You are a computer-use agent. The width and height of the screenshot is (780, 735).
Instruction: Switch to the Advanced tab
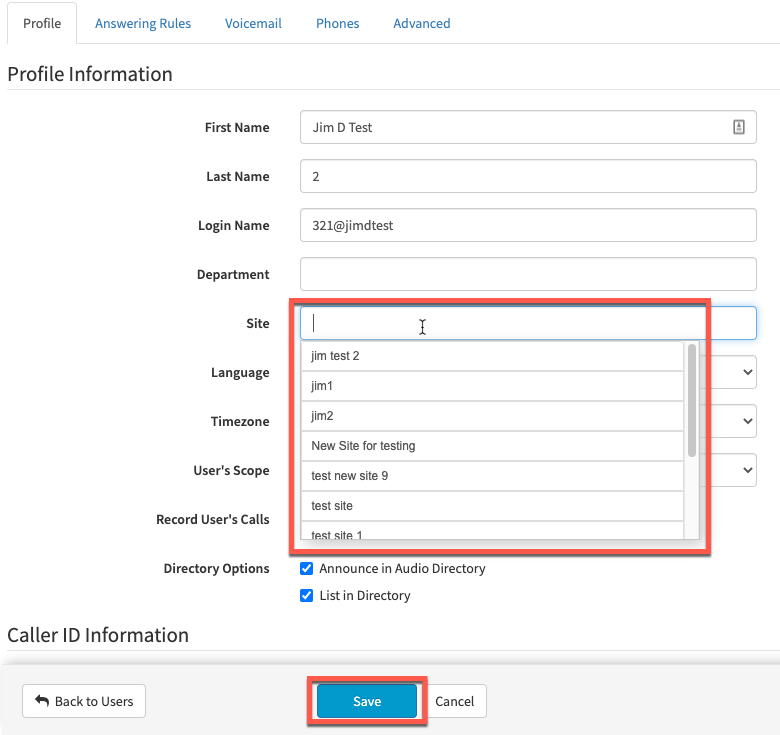(422, 23)
